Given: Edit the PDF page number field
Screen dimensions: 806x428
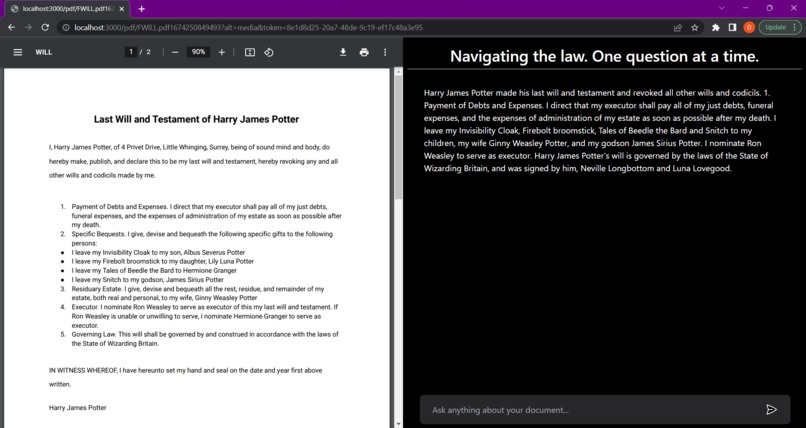Looking at the screenshot, I should click(x=131, y=52).
